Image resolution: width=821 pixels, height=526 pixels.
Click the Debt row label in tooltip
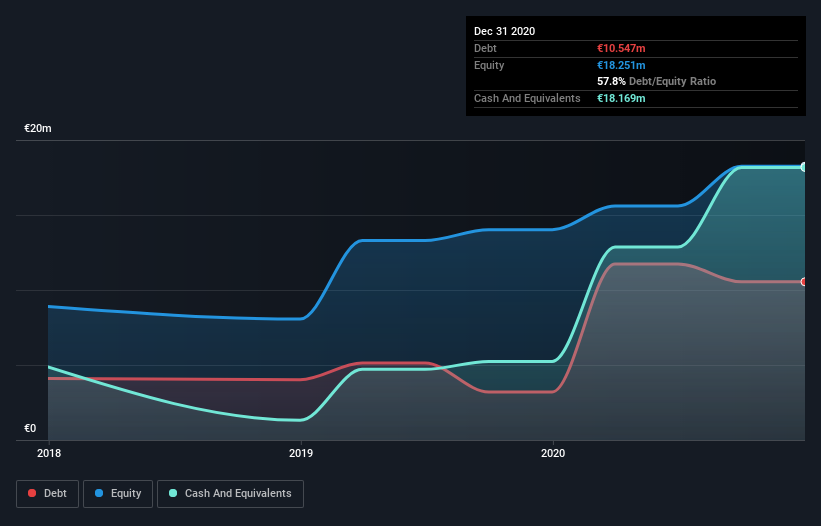coord(485,48)
